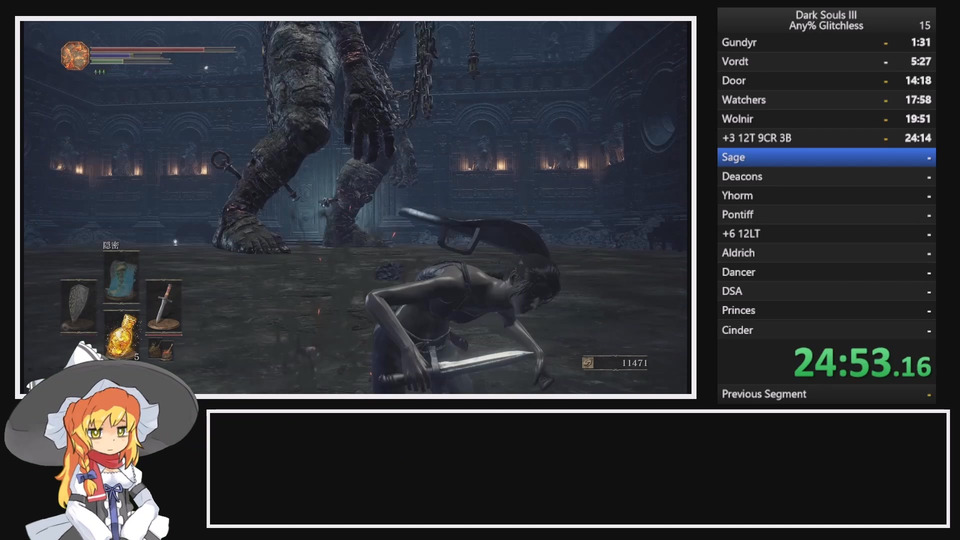Select the Door split row

point(826,80)
